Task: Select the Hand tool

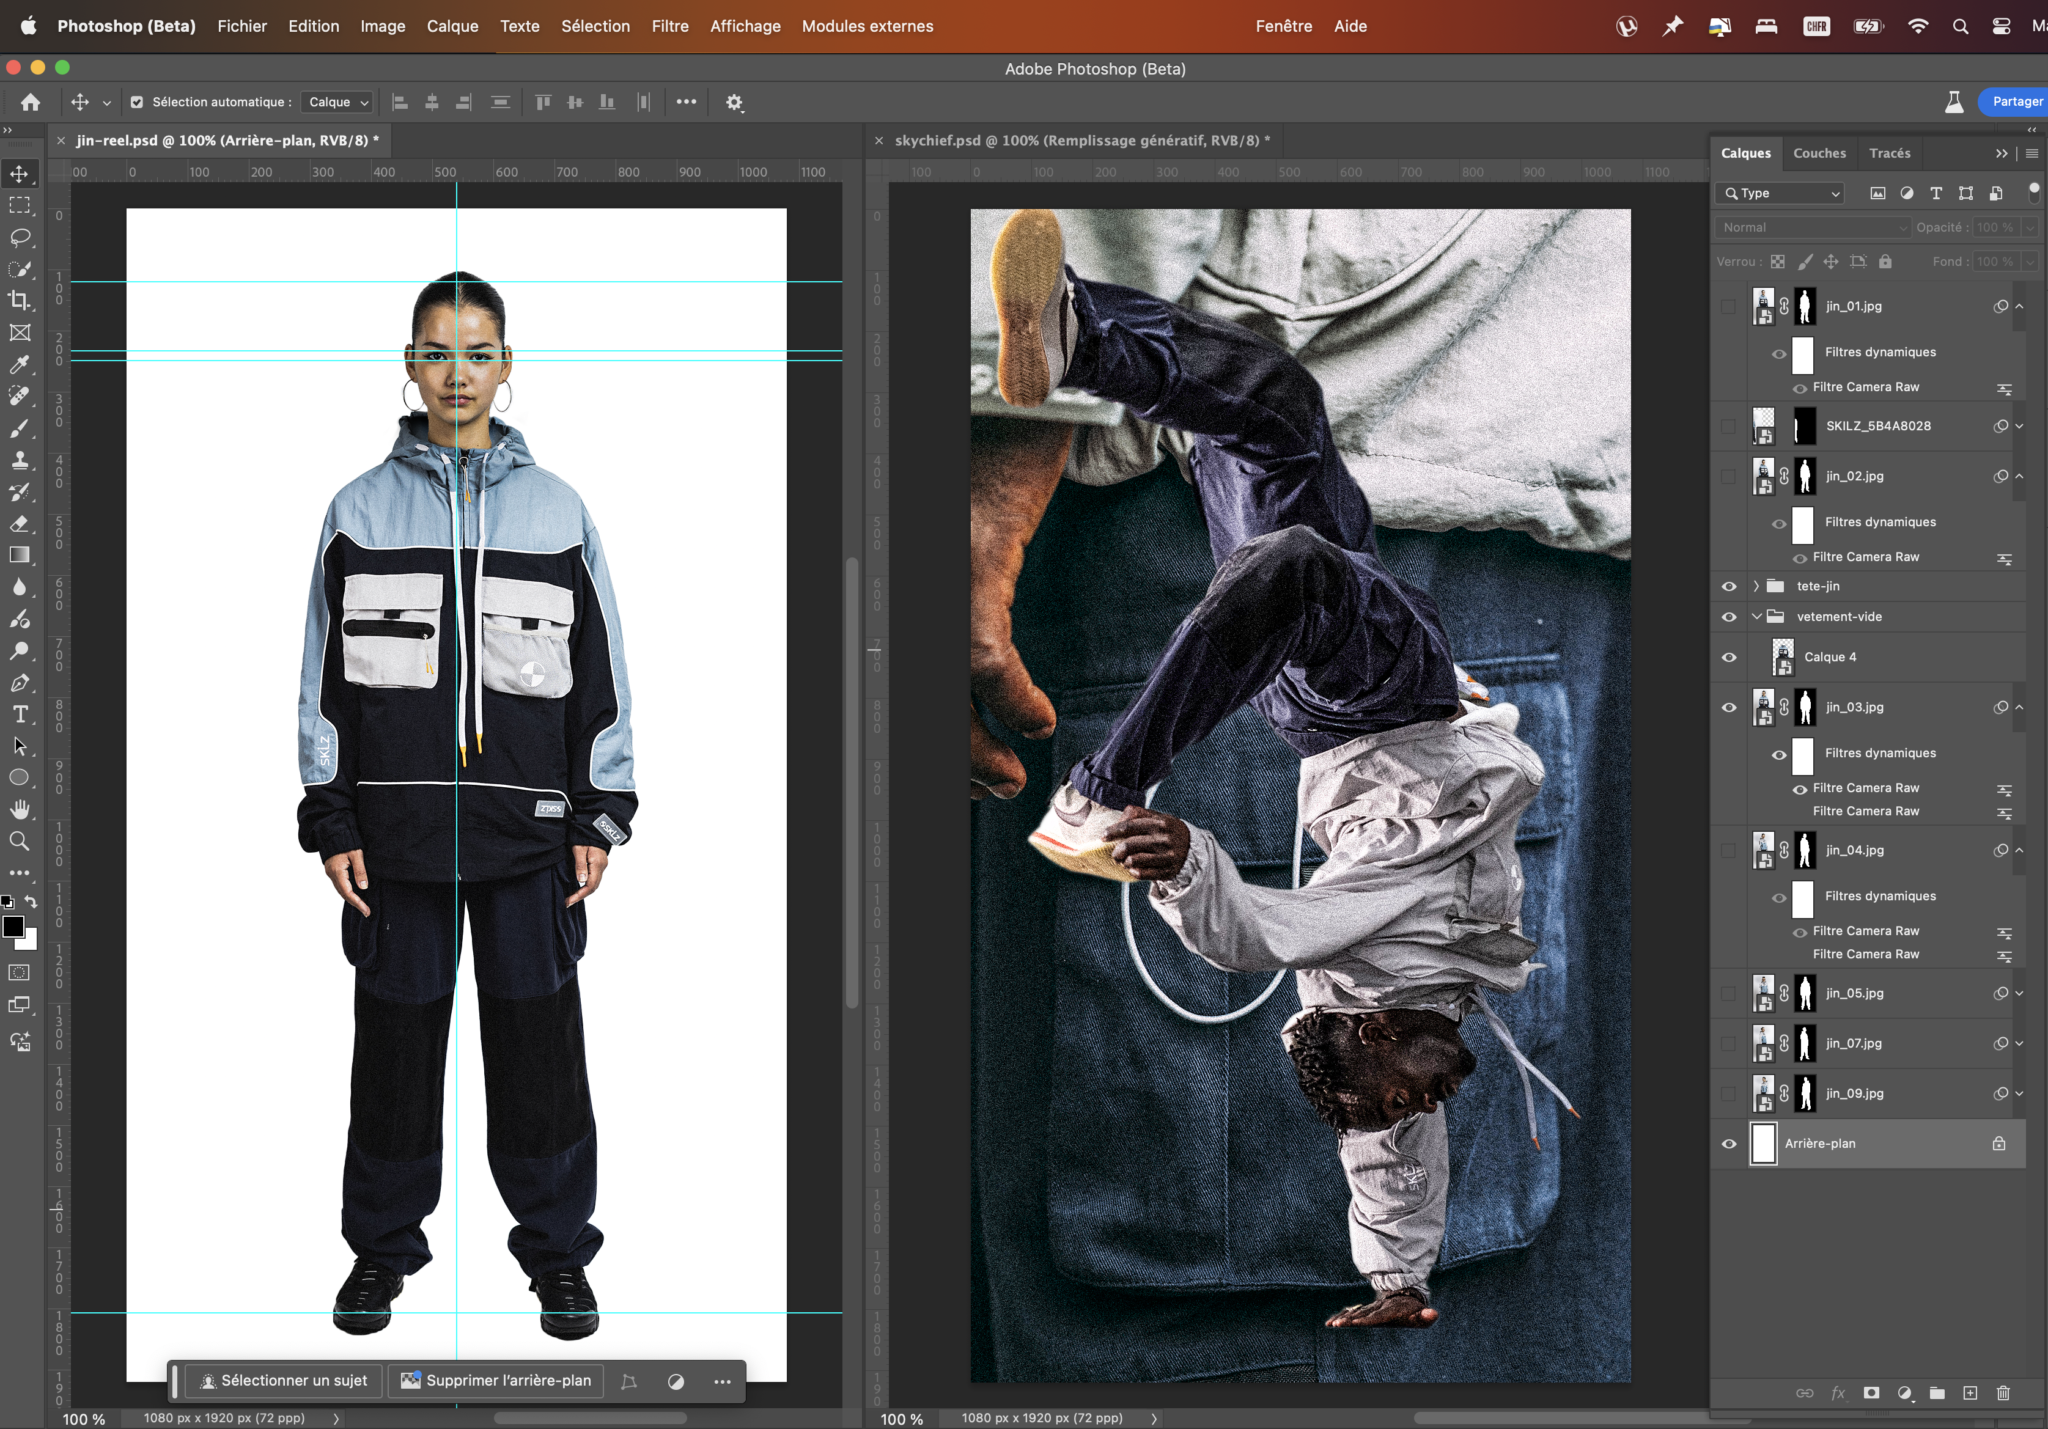Action: (19, 809)
